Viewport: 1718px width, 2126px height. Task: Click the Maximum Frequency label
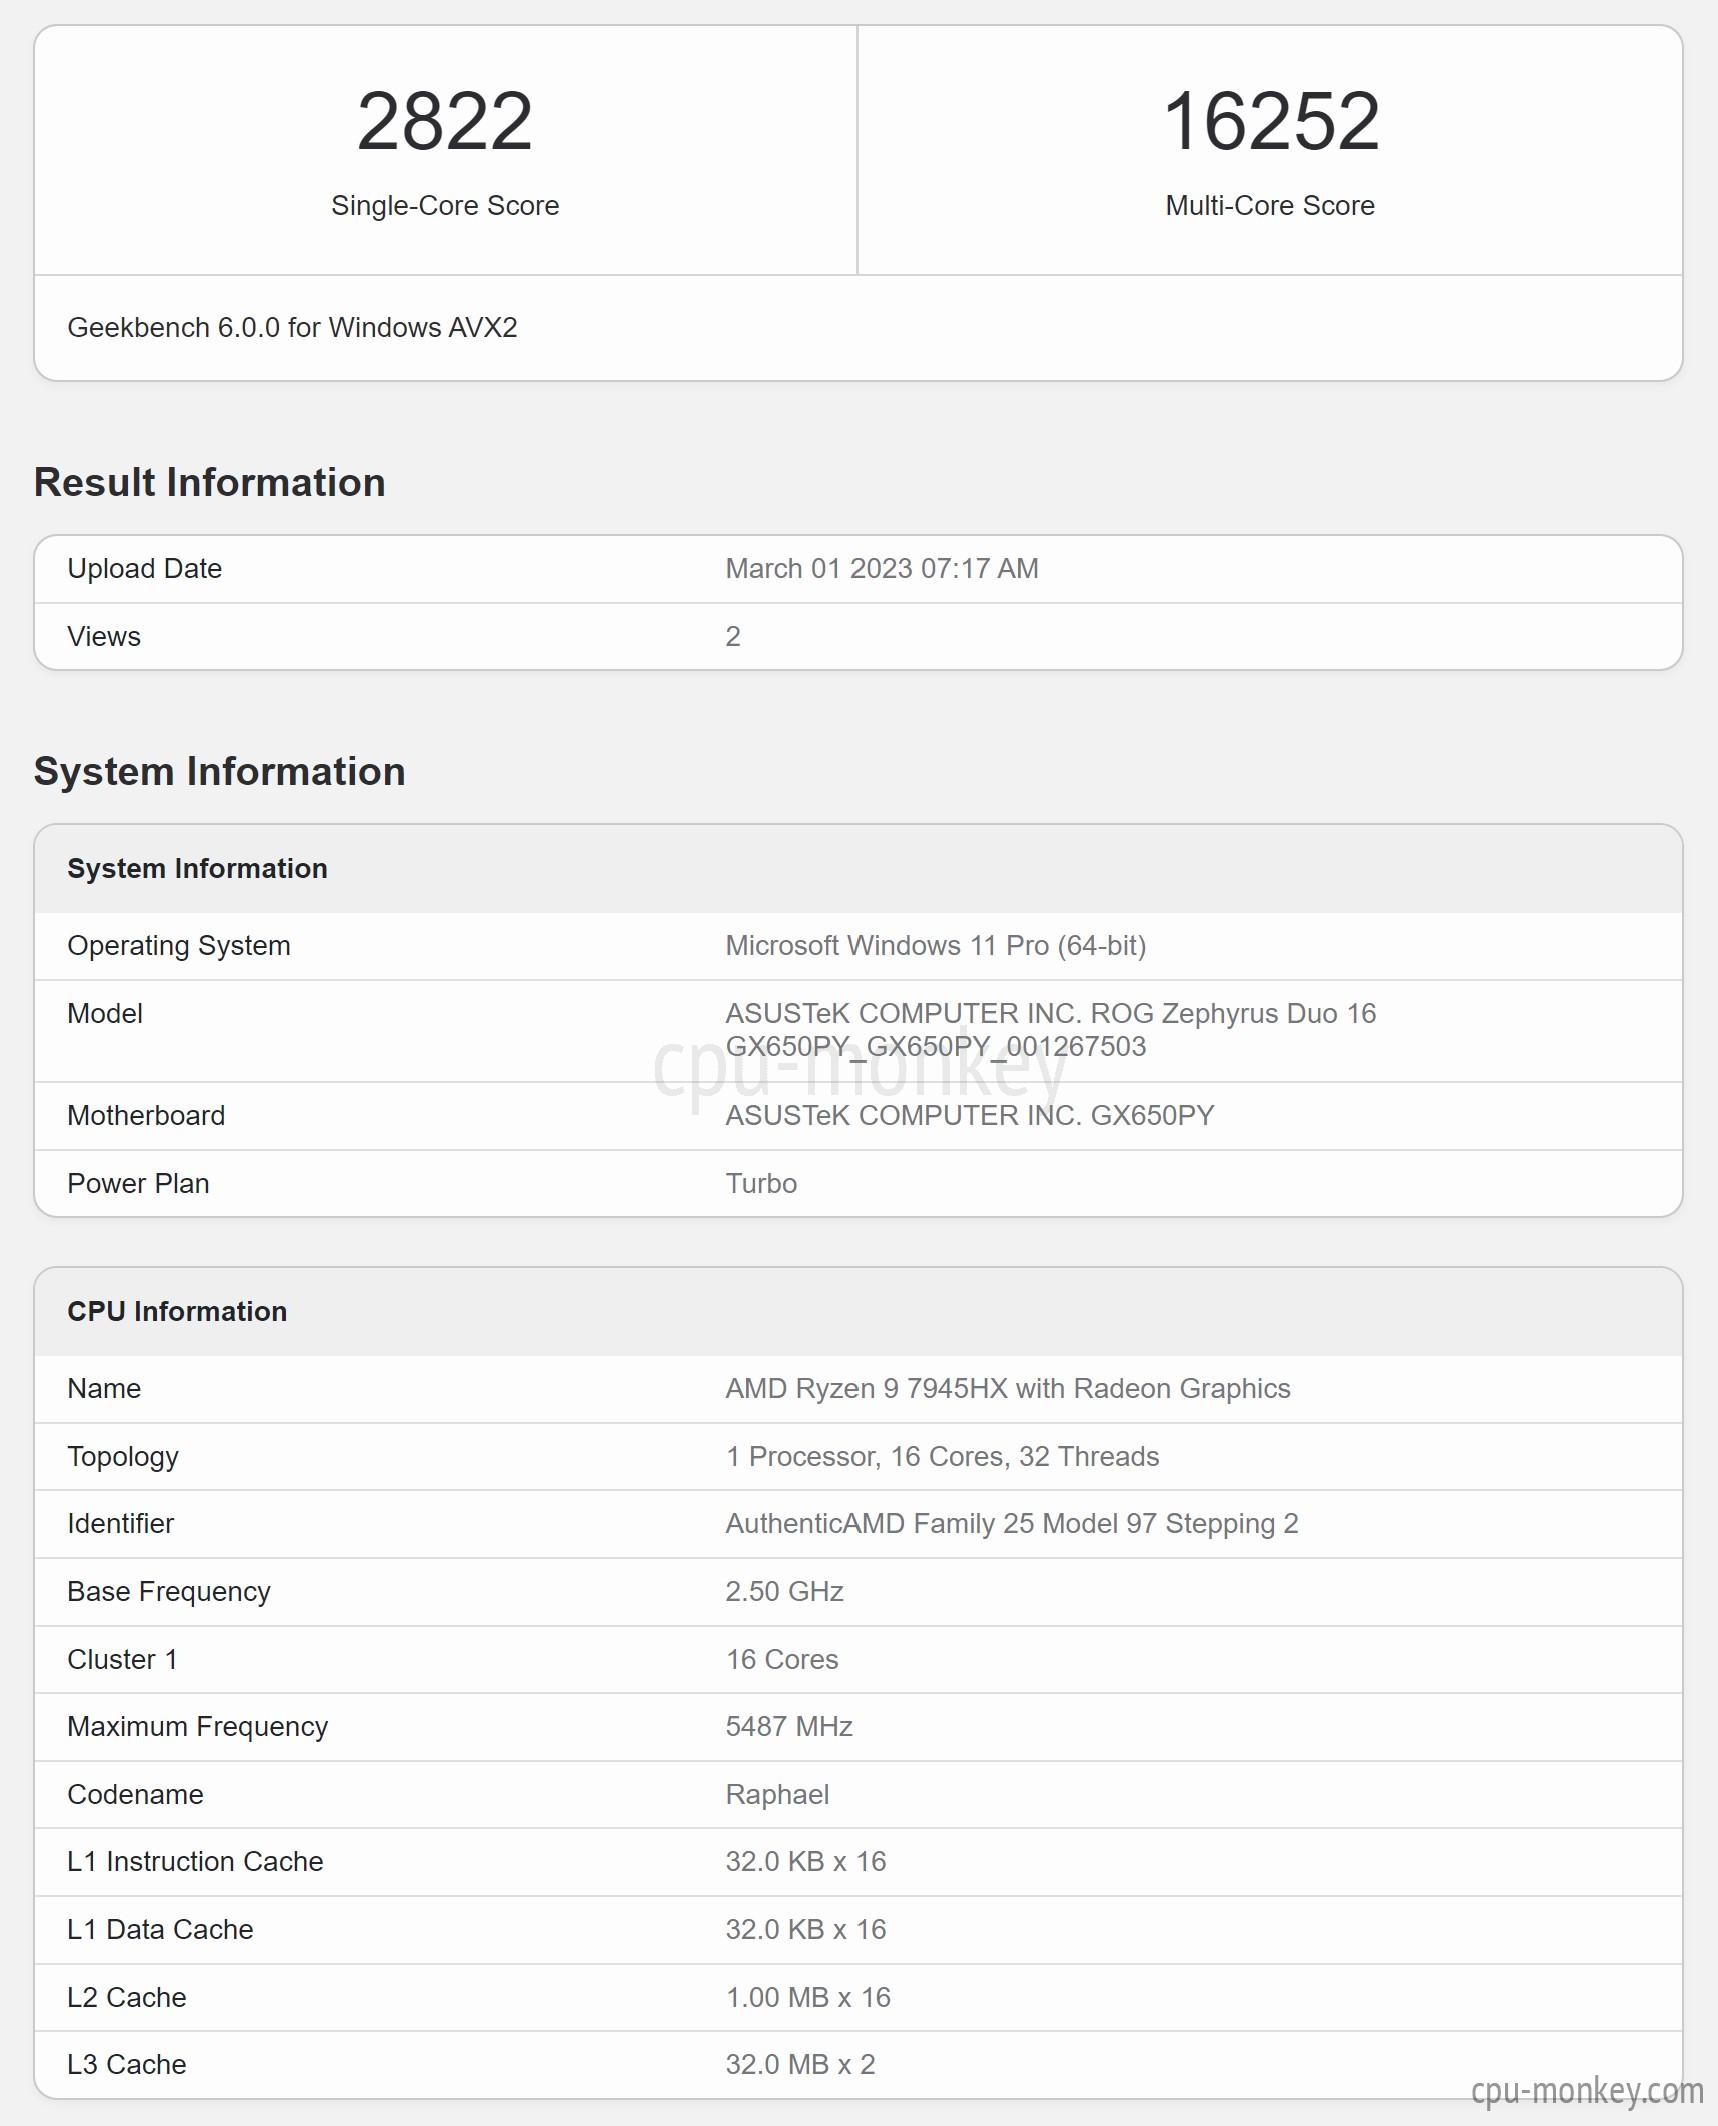[x=198, y=1727]
